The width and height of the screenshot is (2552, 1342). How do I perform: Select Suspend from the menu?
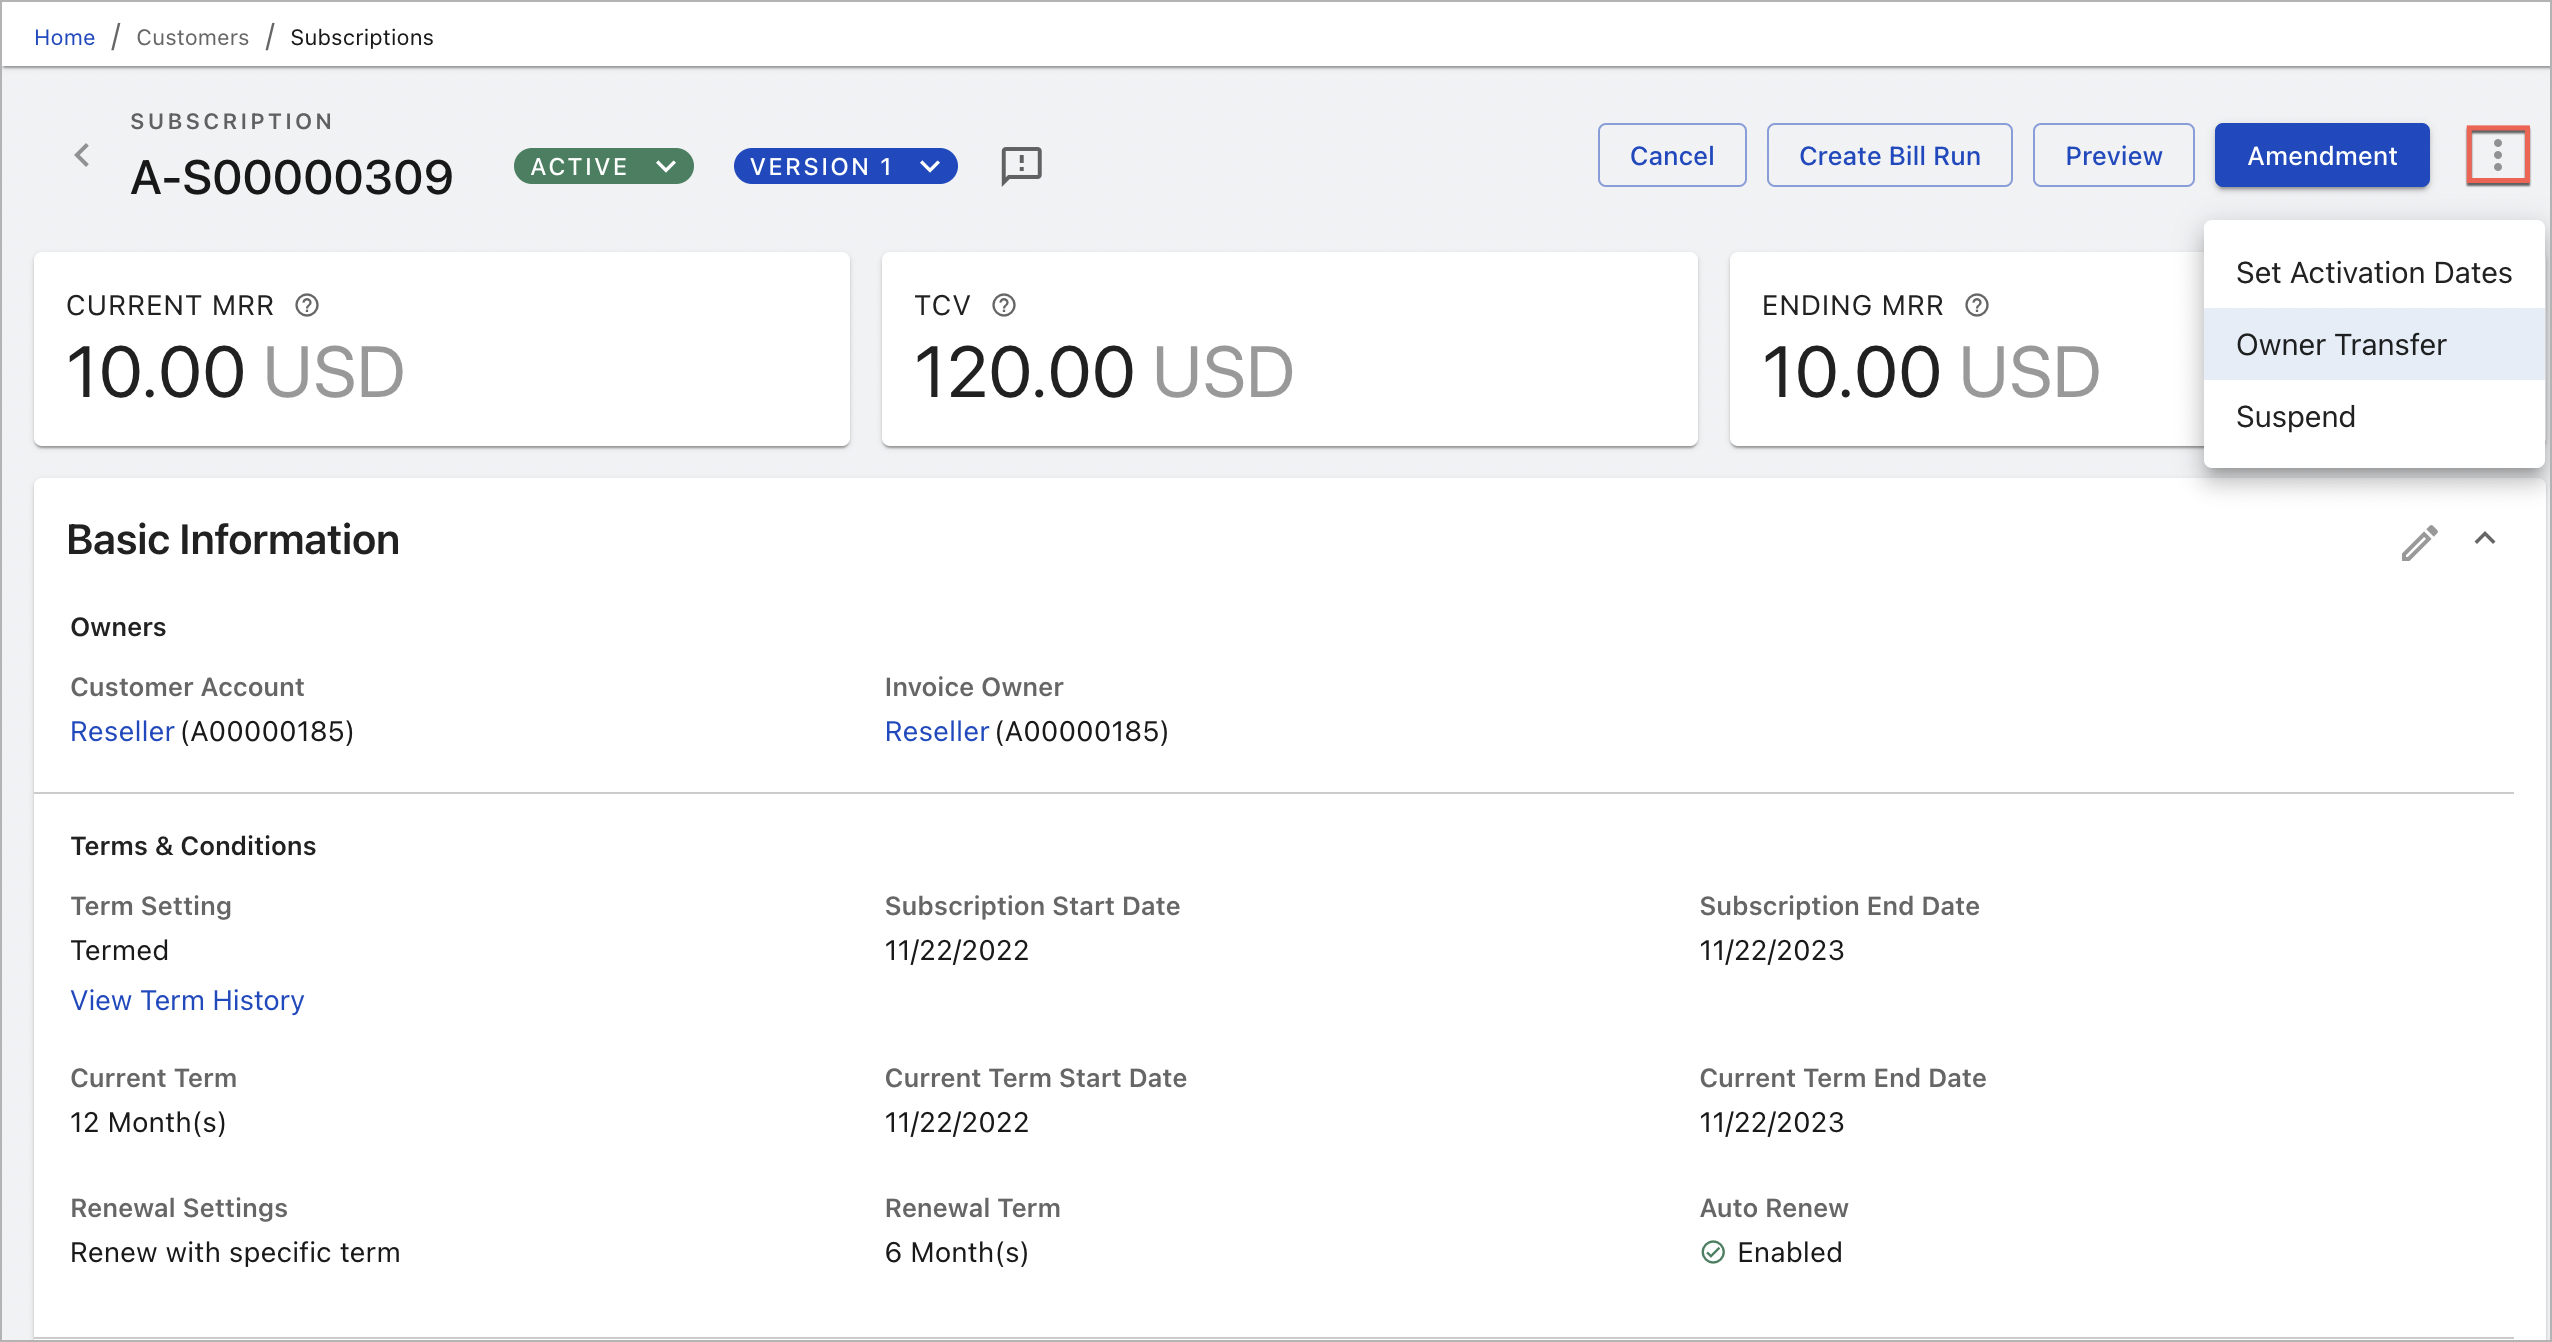click(x=2295, y=417)
